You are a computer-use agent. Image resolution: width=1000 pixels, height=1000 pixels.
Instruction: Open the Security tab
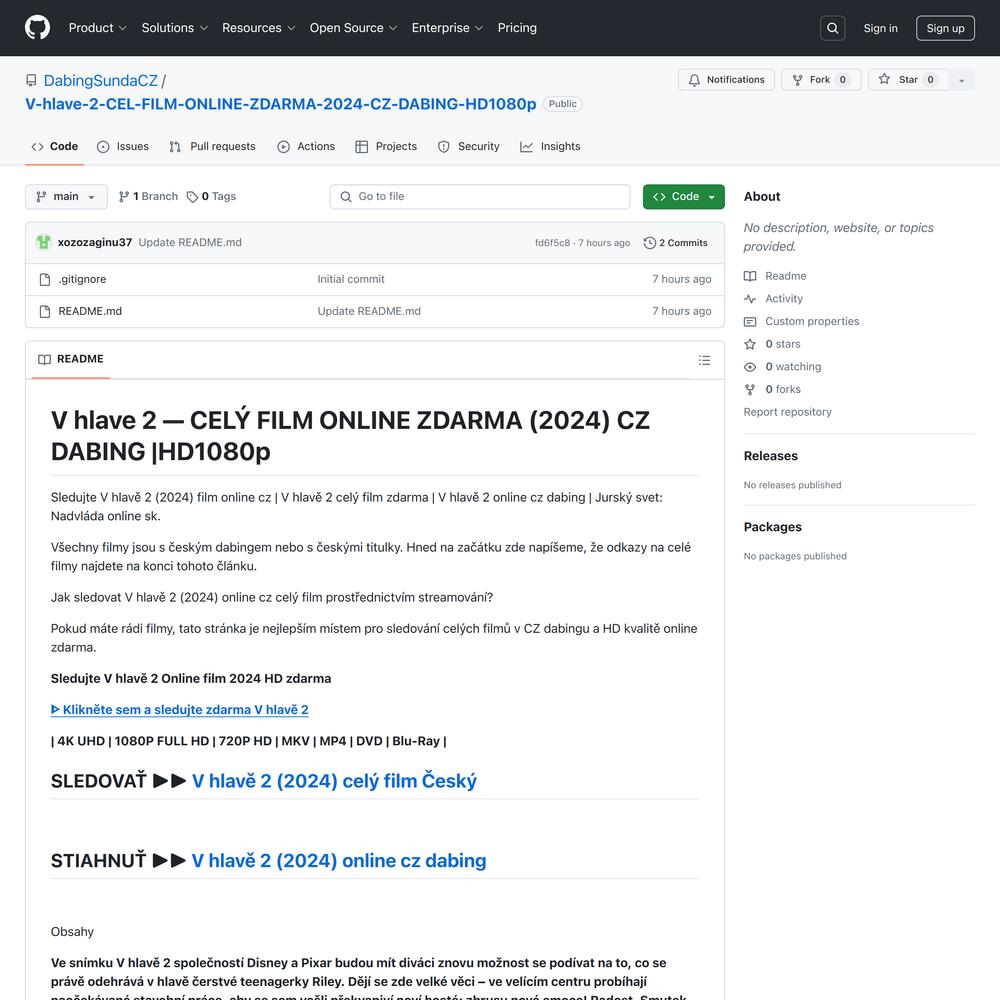(x=469, y=147)
